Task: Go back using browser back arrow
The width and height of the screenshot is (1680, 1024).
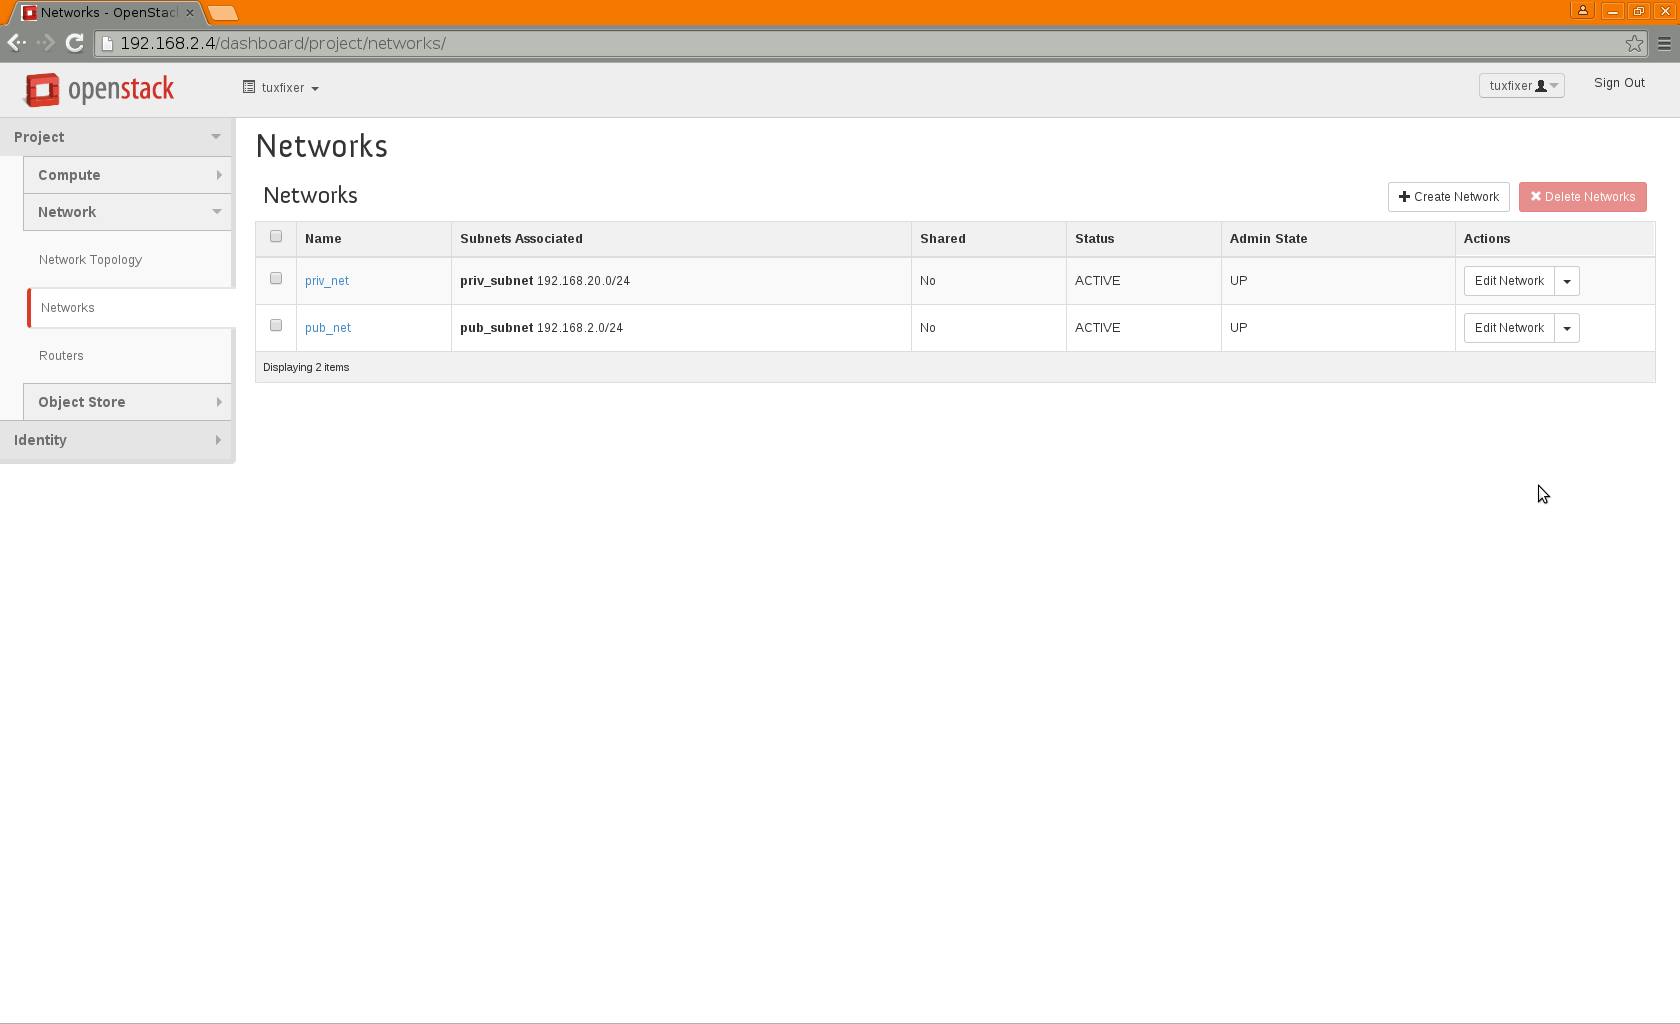Action: tap(16, 43)
